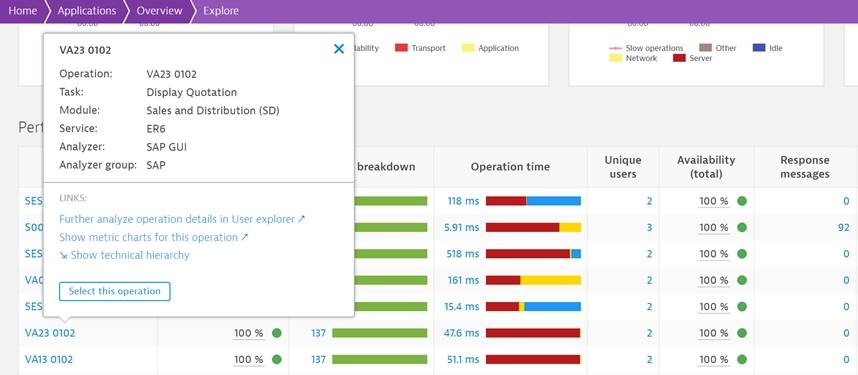Click the 161 ms operation time value
This screenshot has width=858, height=375.
point(463,280)
